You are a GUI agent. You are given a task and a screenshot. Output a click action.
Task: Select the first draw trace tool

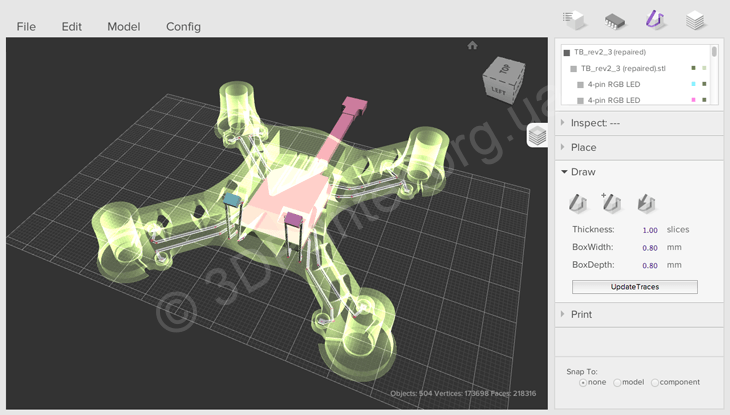coord(578,203)
